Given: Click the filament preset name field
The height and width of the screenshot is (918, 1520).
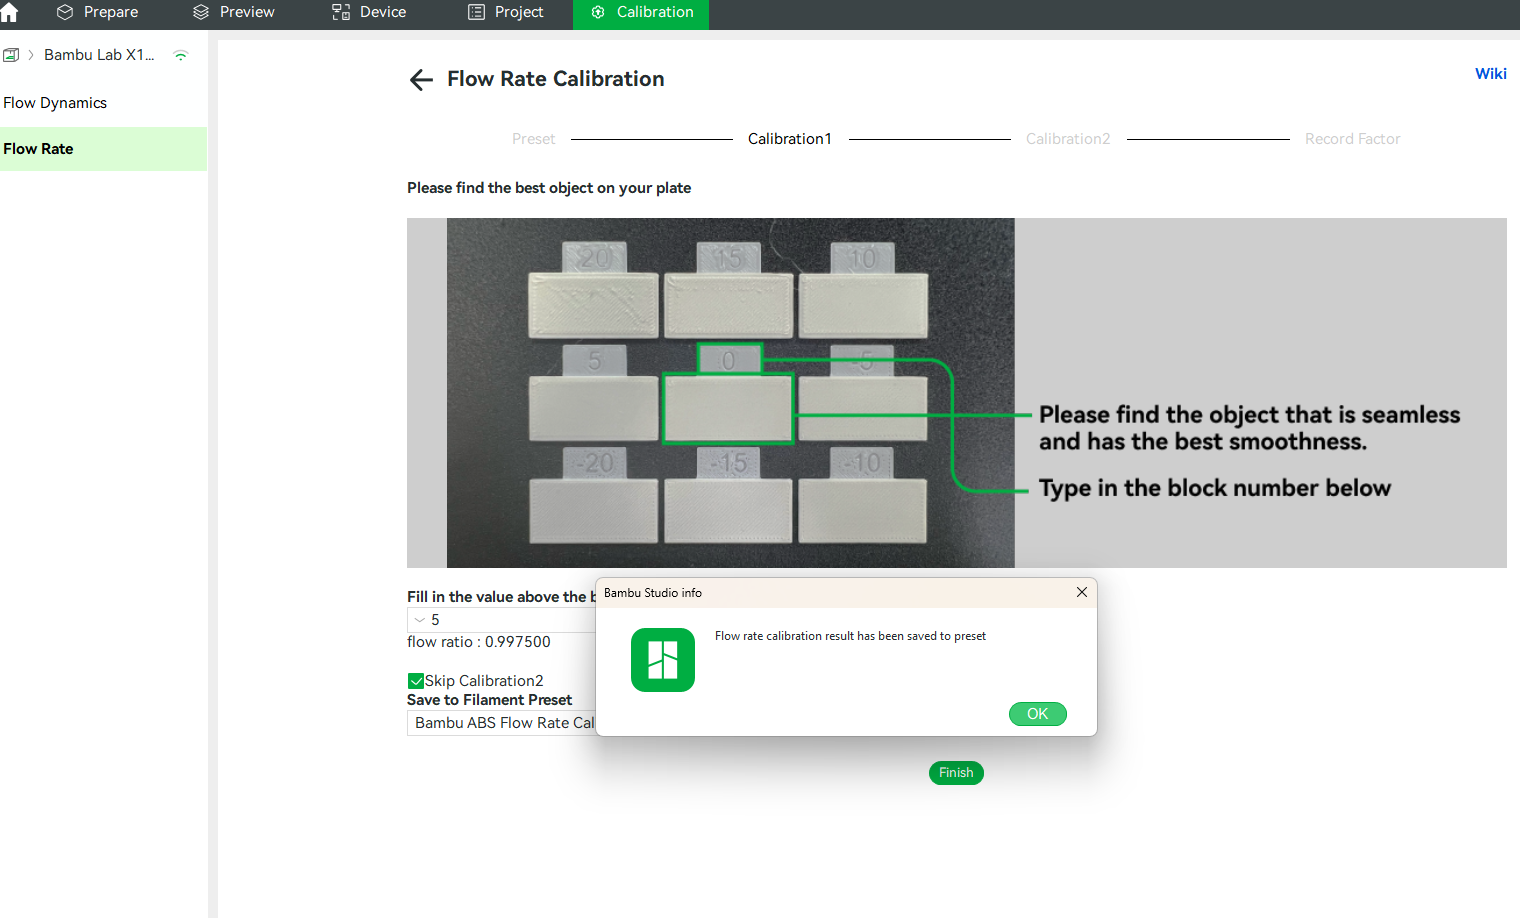Looking at the screenshot, I should tap(501, 723).
